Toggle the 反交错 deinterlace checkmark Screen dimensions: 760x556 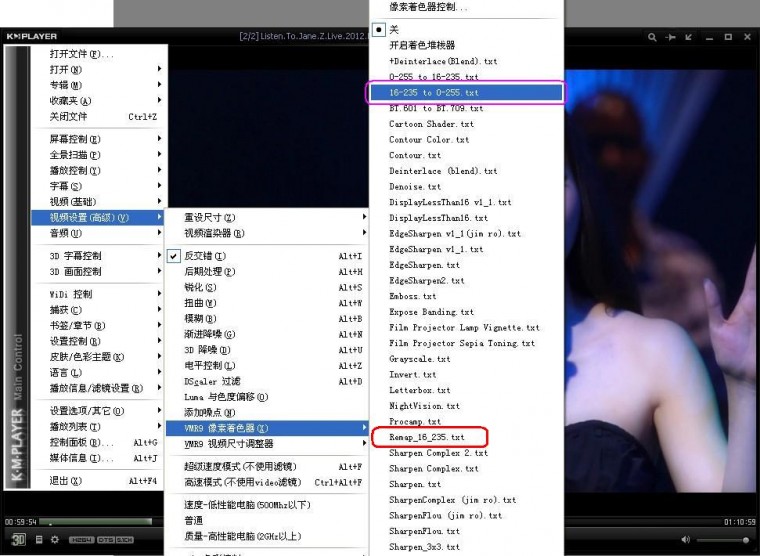(174, 256)
